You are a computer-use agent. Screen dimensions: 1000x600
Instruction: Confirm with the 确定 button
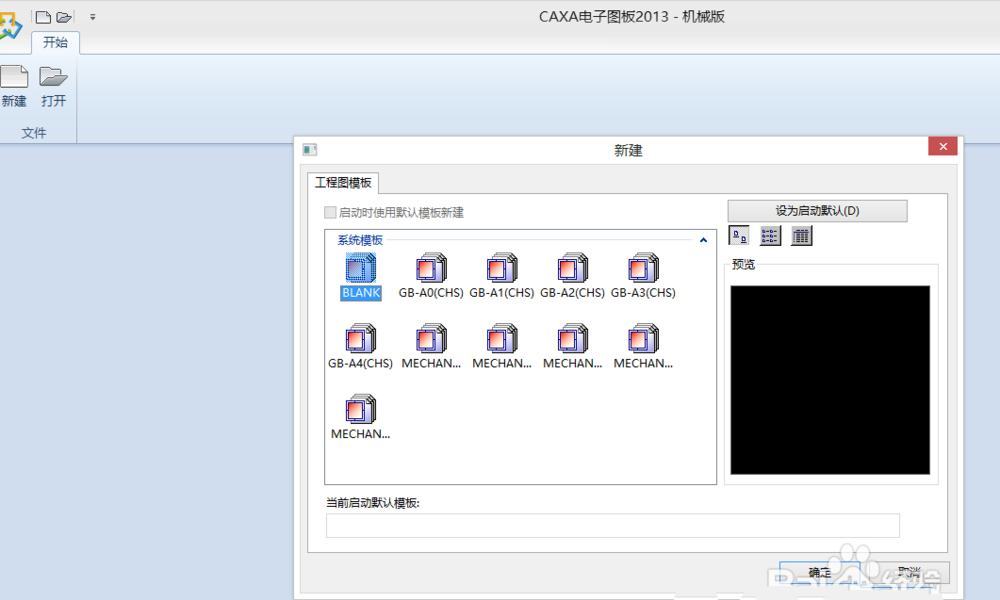coord(820,573)
